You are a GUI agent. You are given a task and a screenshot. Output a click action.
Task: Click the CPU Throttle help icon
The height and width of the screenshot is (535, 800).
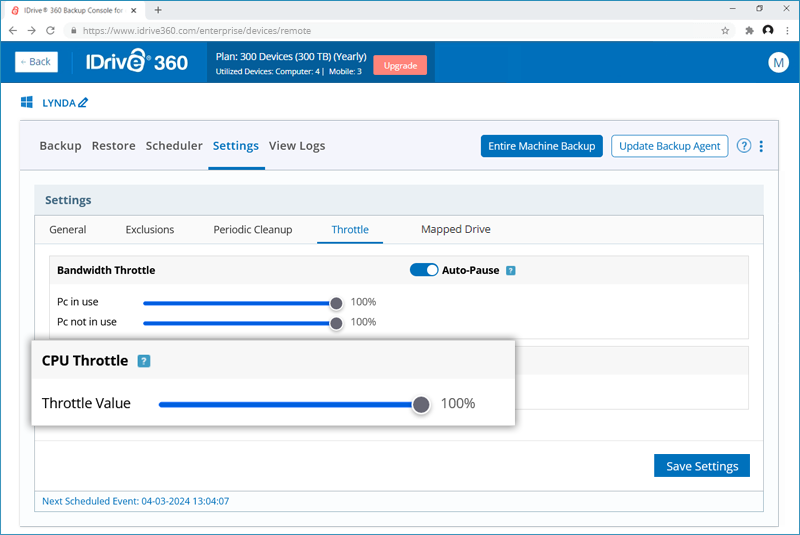point(144,361)
